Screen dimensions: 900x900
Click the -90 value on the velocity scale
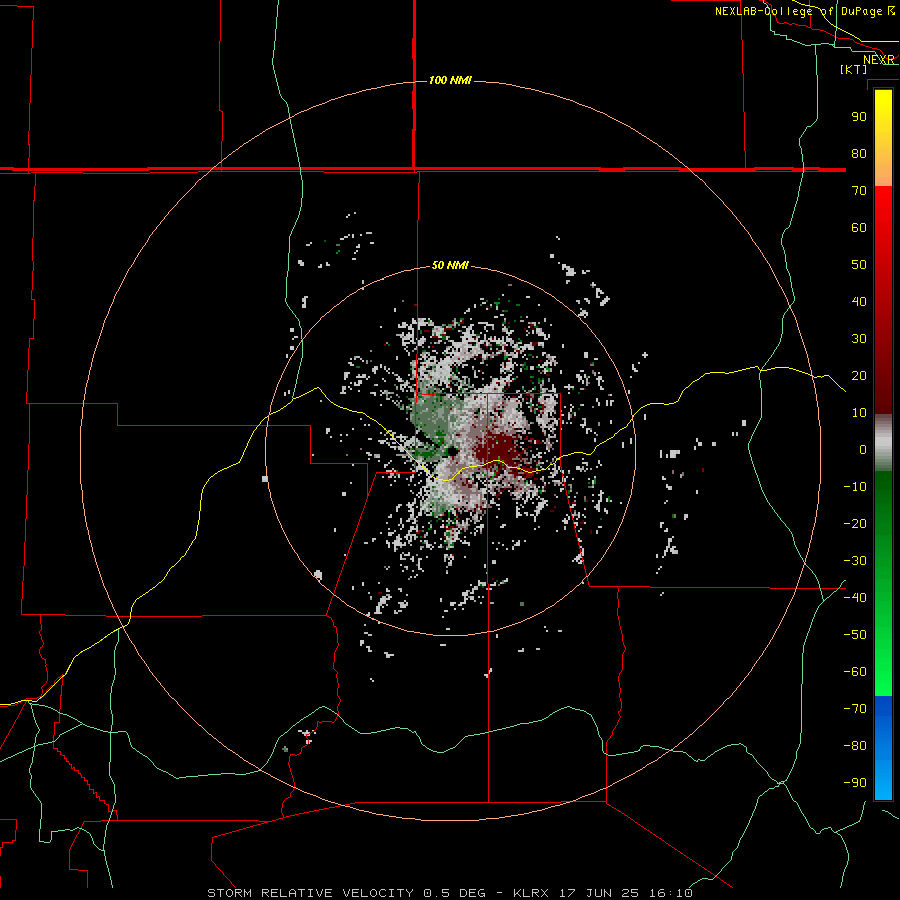coord(855,782)
